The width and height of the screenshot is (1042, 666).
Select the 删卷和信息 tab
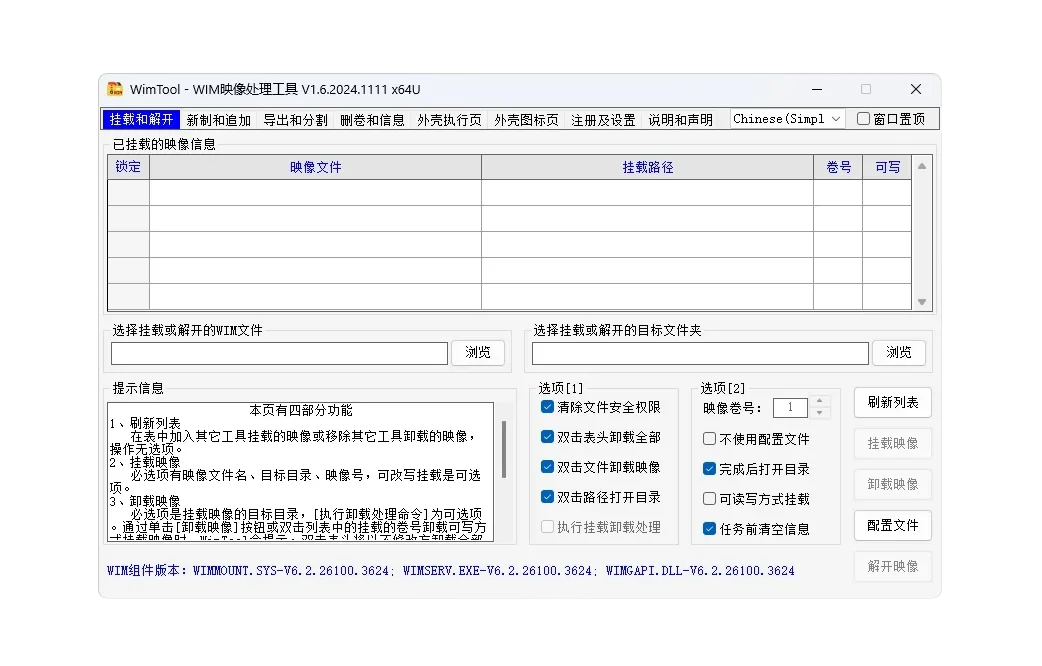(x=372, y=120)
